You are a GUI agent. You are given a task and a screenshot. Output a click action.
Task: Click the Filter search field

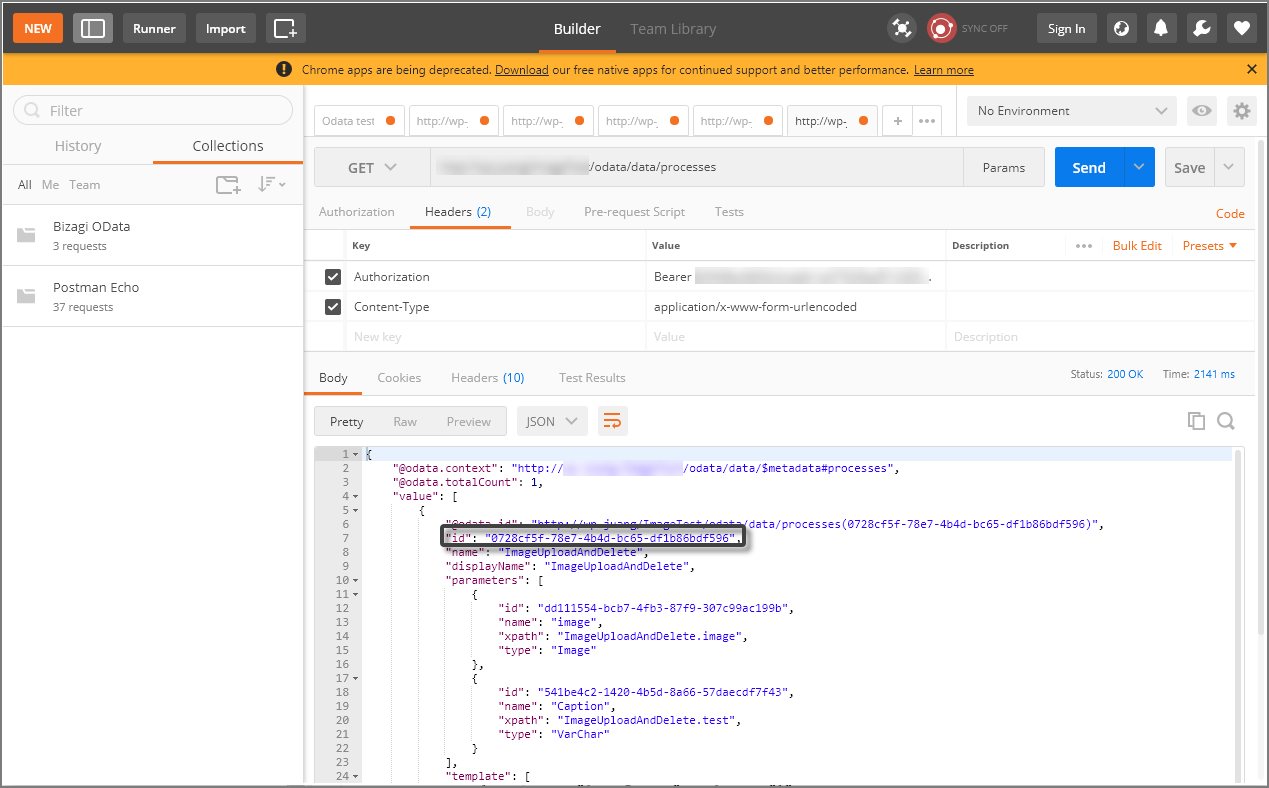pyautogui.click(x=153, y=110)
